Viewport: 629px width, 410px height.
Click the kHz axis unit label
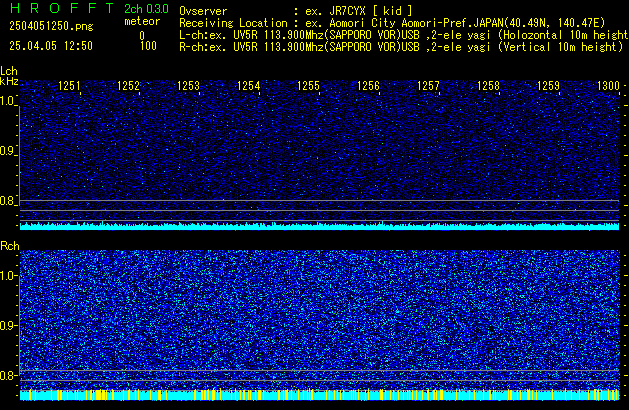(x=9, y=81)
